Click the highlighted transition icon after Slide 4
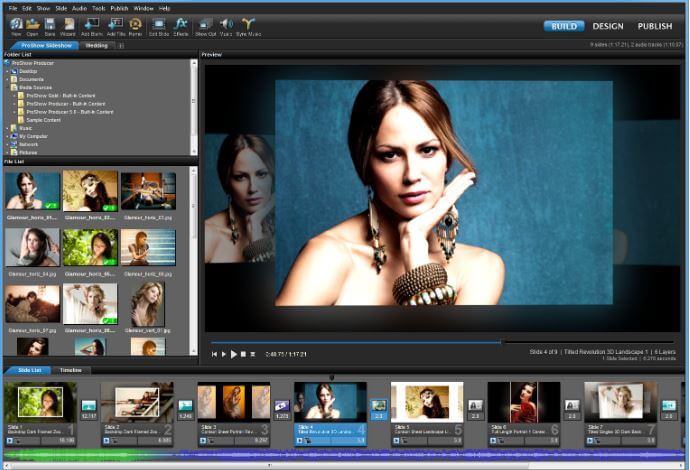 (378, 405)
